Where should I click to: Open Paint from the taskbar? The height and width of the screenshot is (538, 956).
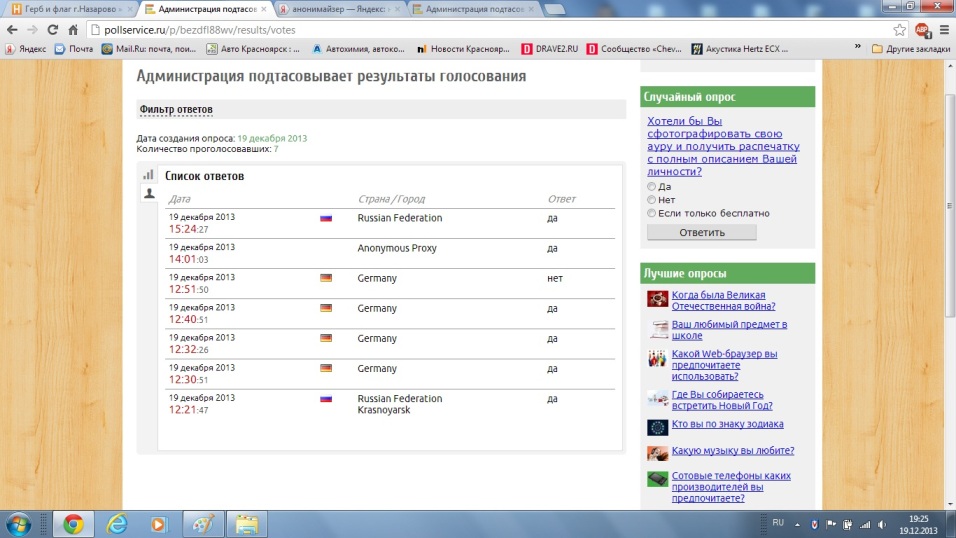coord(203,525)
